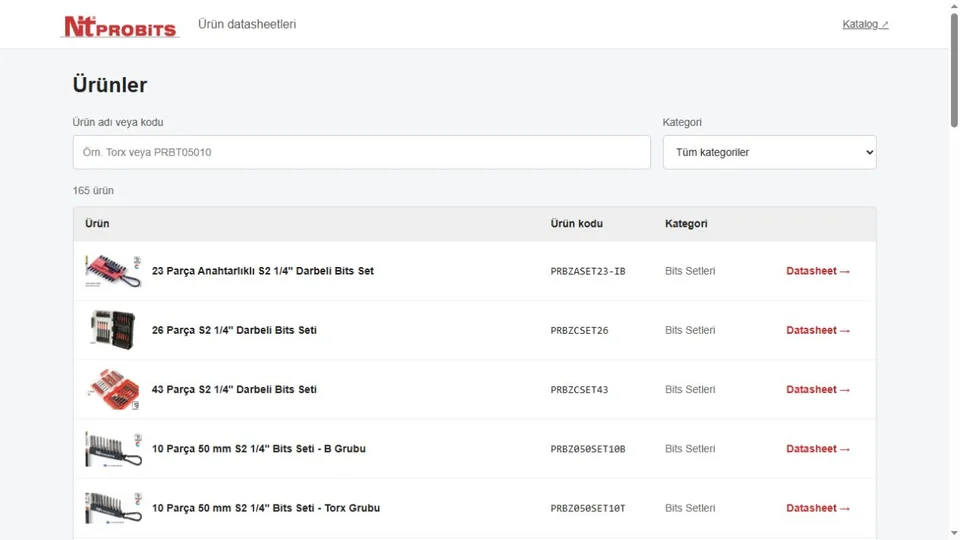Select product name 43 Parça S2 1/4" Darbeli Bits Seti
The height and width of the screenshot is (540, 960).
click(x=234, y=389)
